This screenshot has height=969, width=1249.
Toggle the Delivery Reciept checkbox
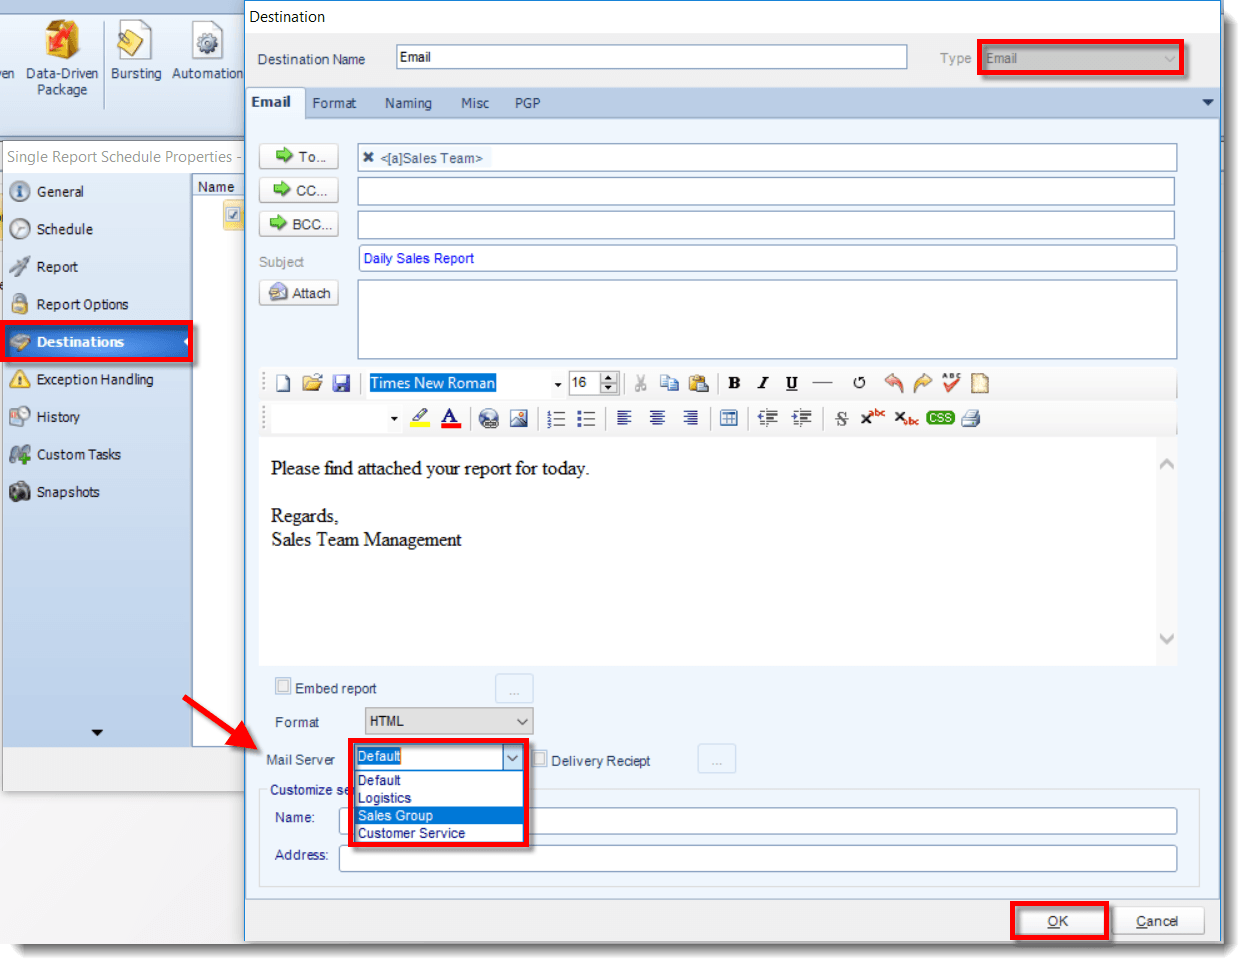[540, 758]
